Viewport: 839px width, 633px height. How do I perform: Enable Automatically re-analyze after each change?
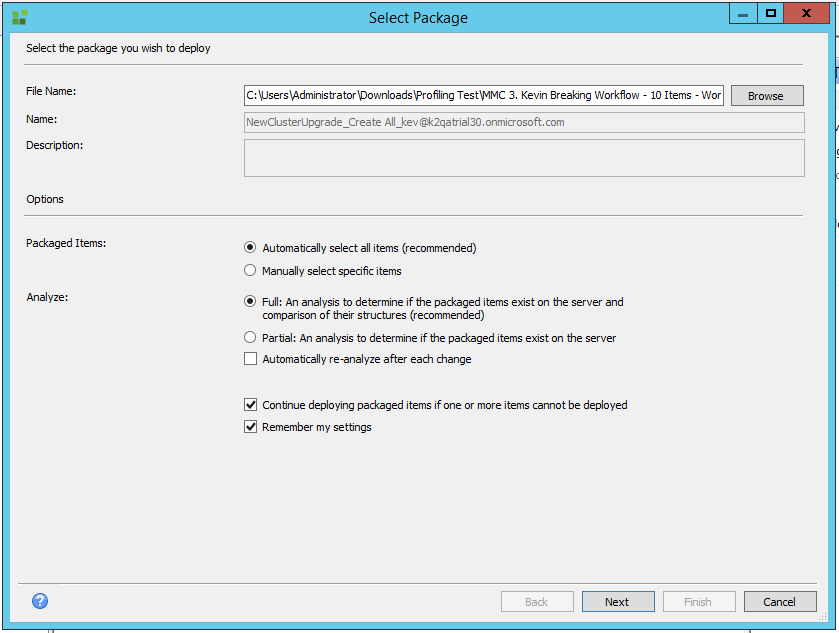250,359
